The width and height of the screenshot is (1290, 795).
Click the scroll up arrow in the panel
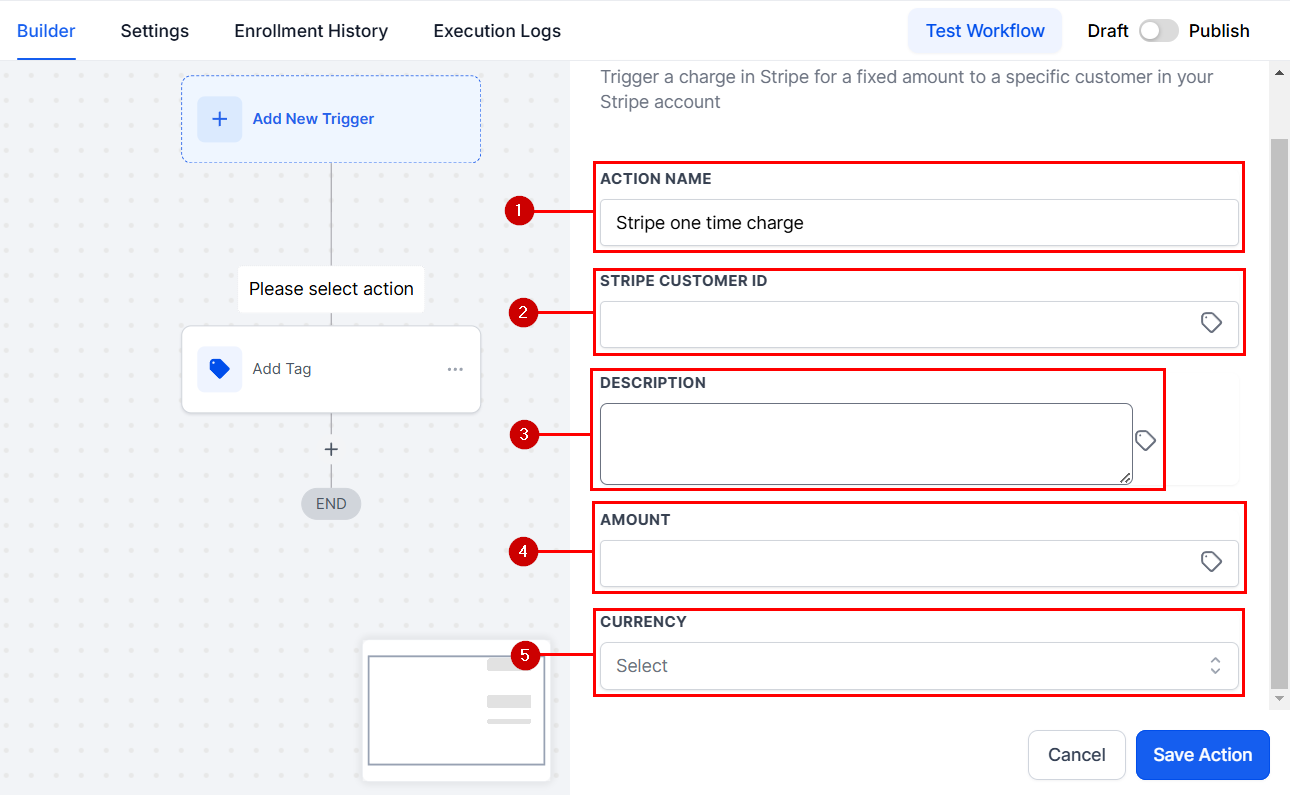pyautogui.click(x=1278, y=73)
